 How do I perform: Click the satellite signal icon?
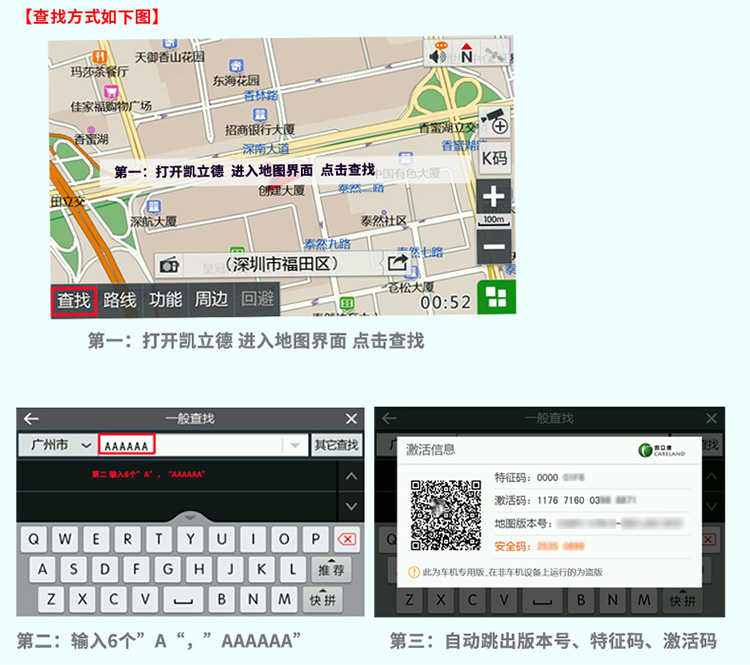tap(495, 54)
